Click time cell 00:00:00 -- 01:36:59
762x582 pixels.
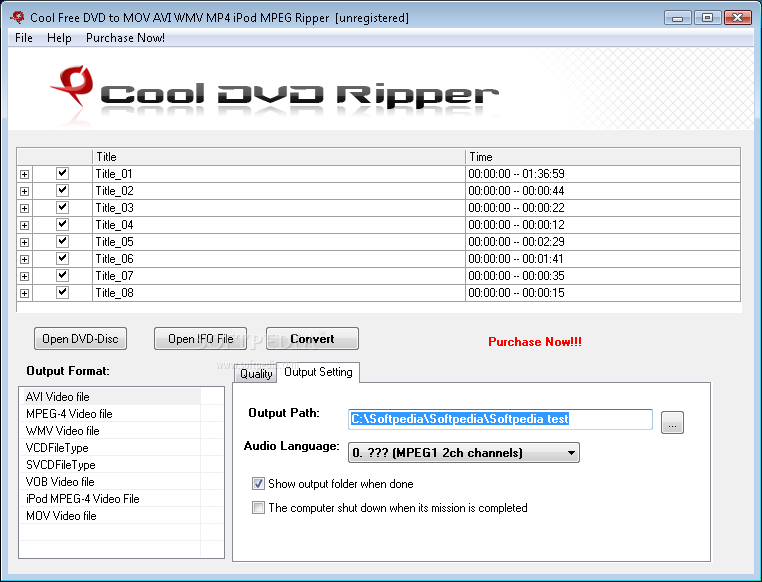[603, 174]
